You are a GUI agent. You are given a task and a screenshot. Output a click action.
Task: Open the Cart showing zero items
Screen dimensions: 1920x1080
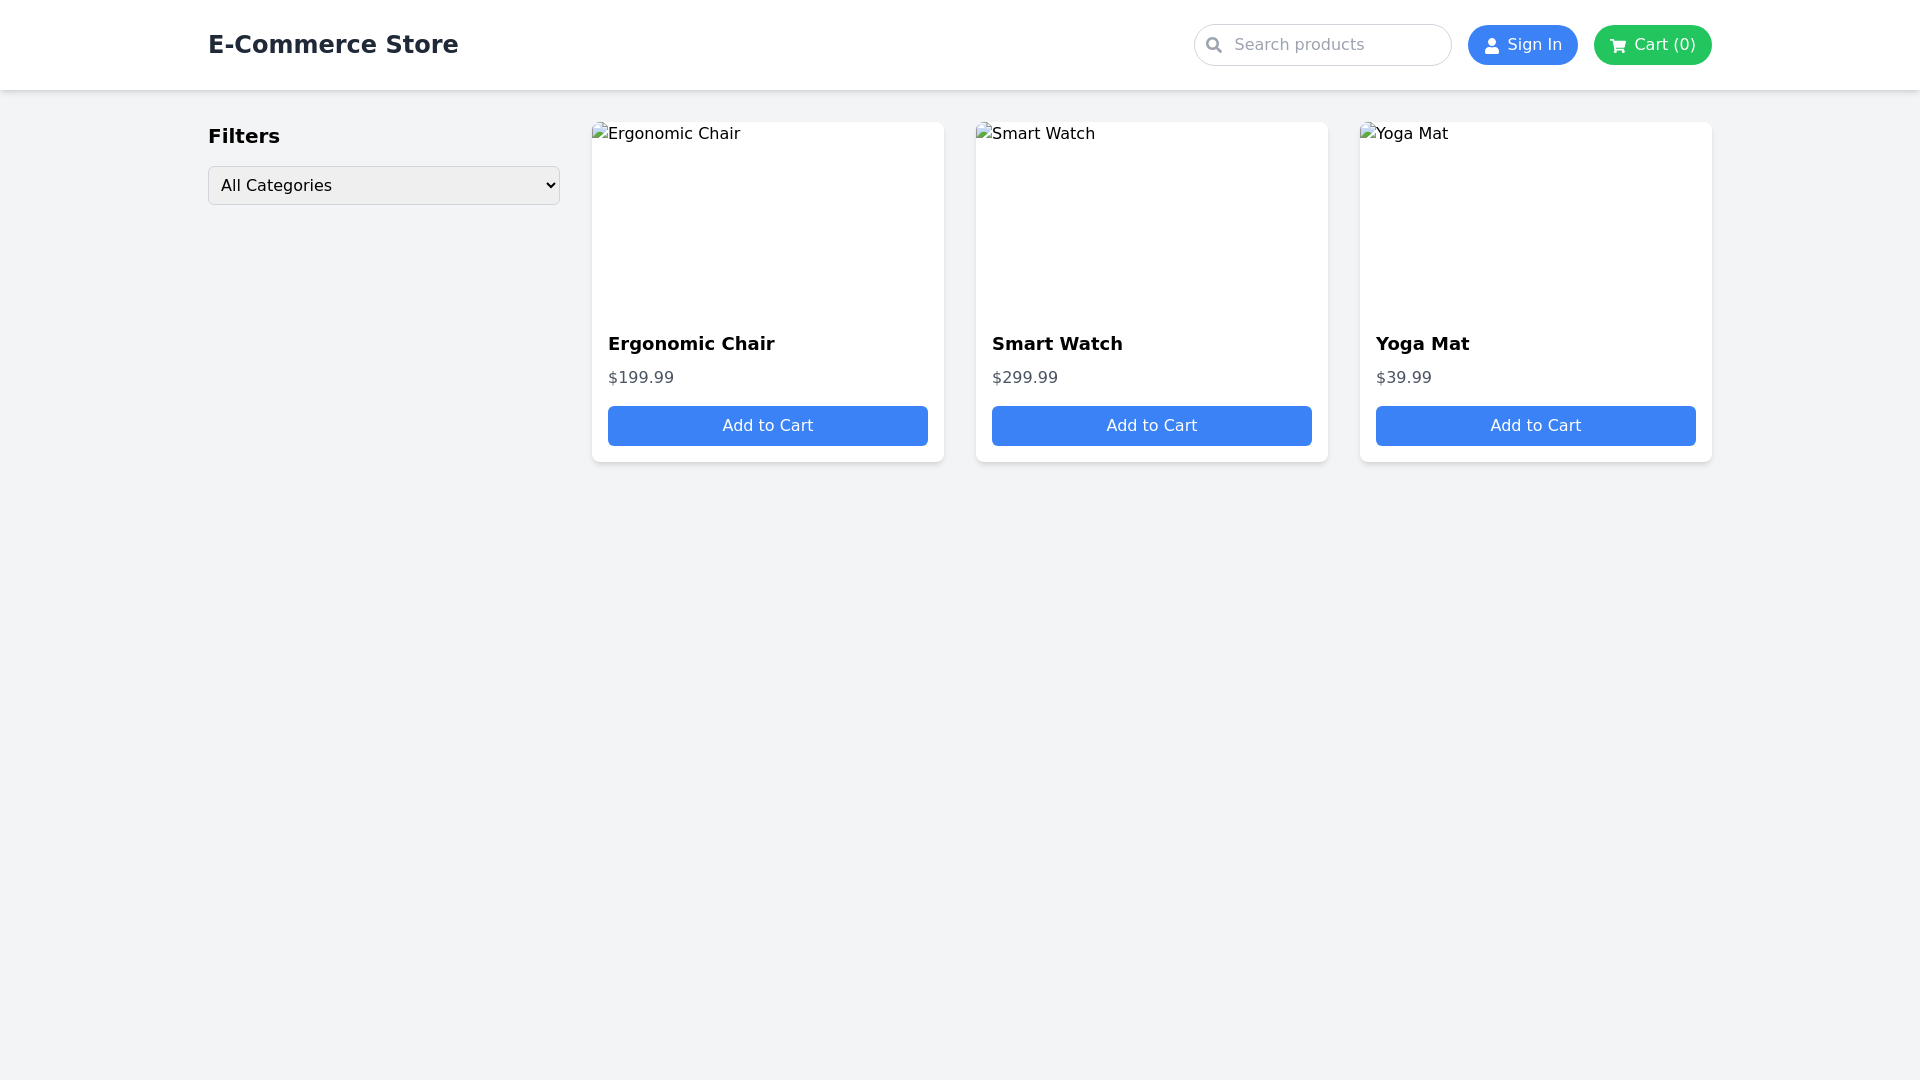pyautogui.click(x=1651, y=45)
